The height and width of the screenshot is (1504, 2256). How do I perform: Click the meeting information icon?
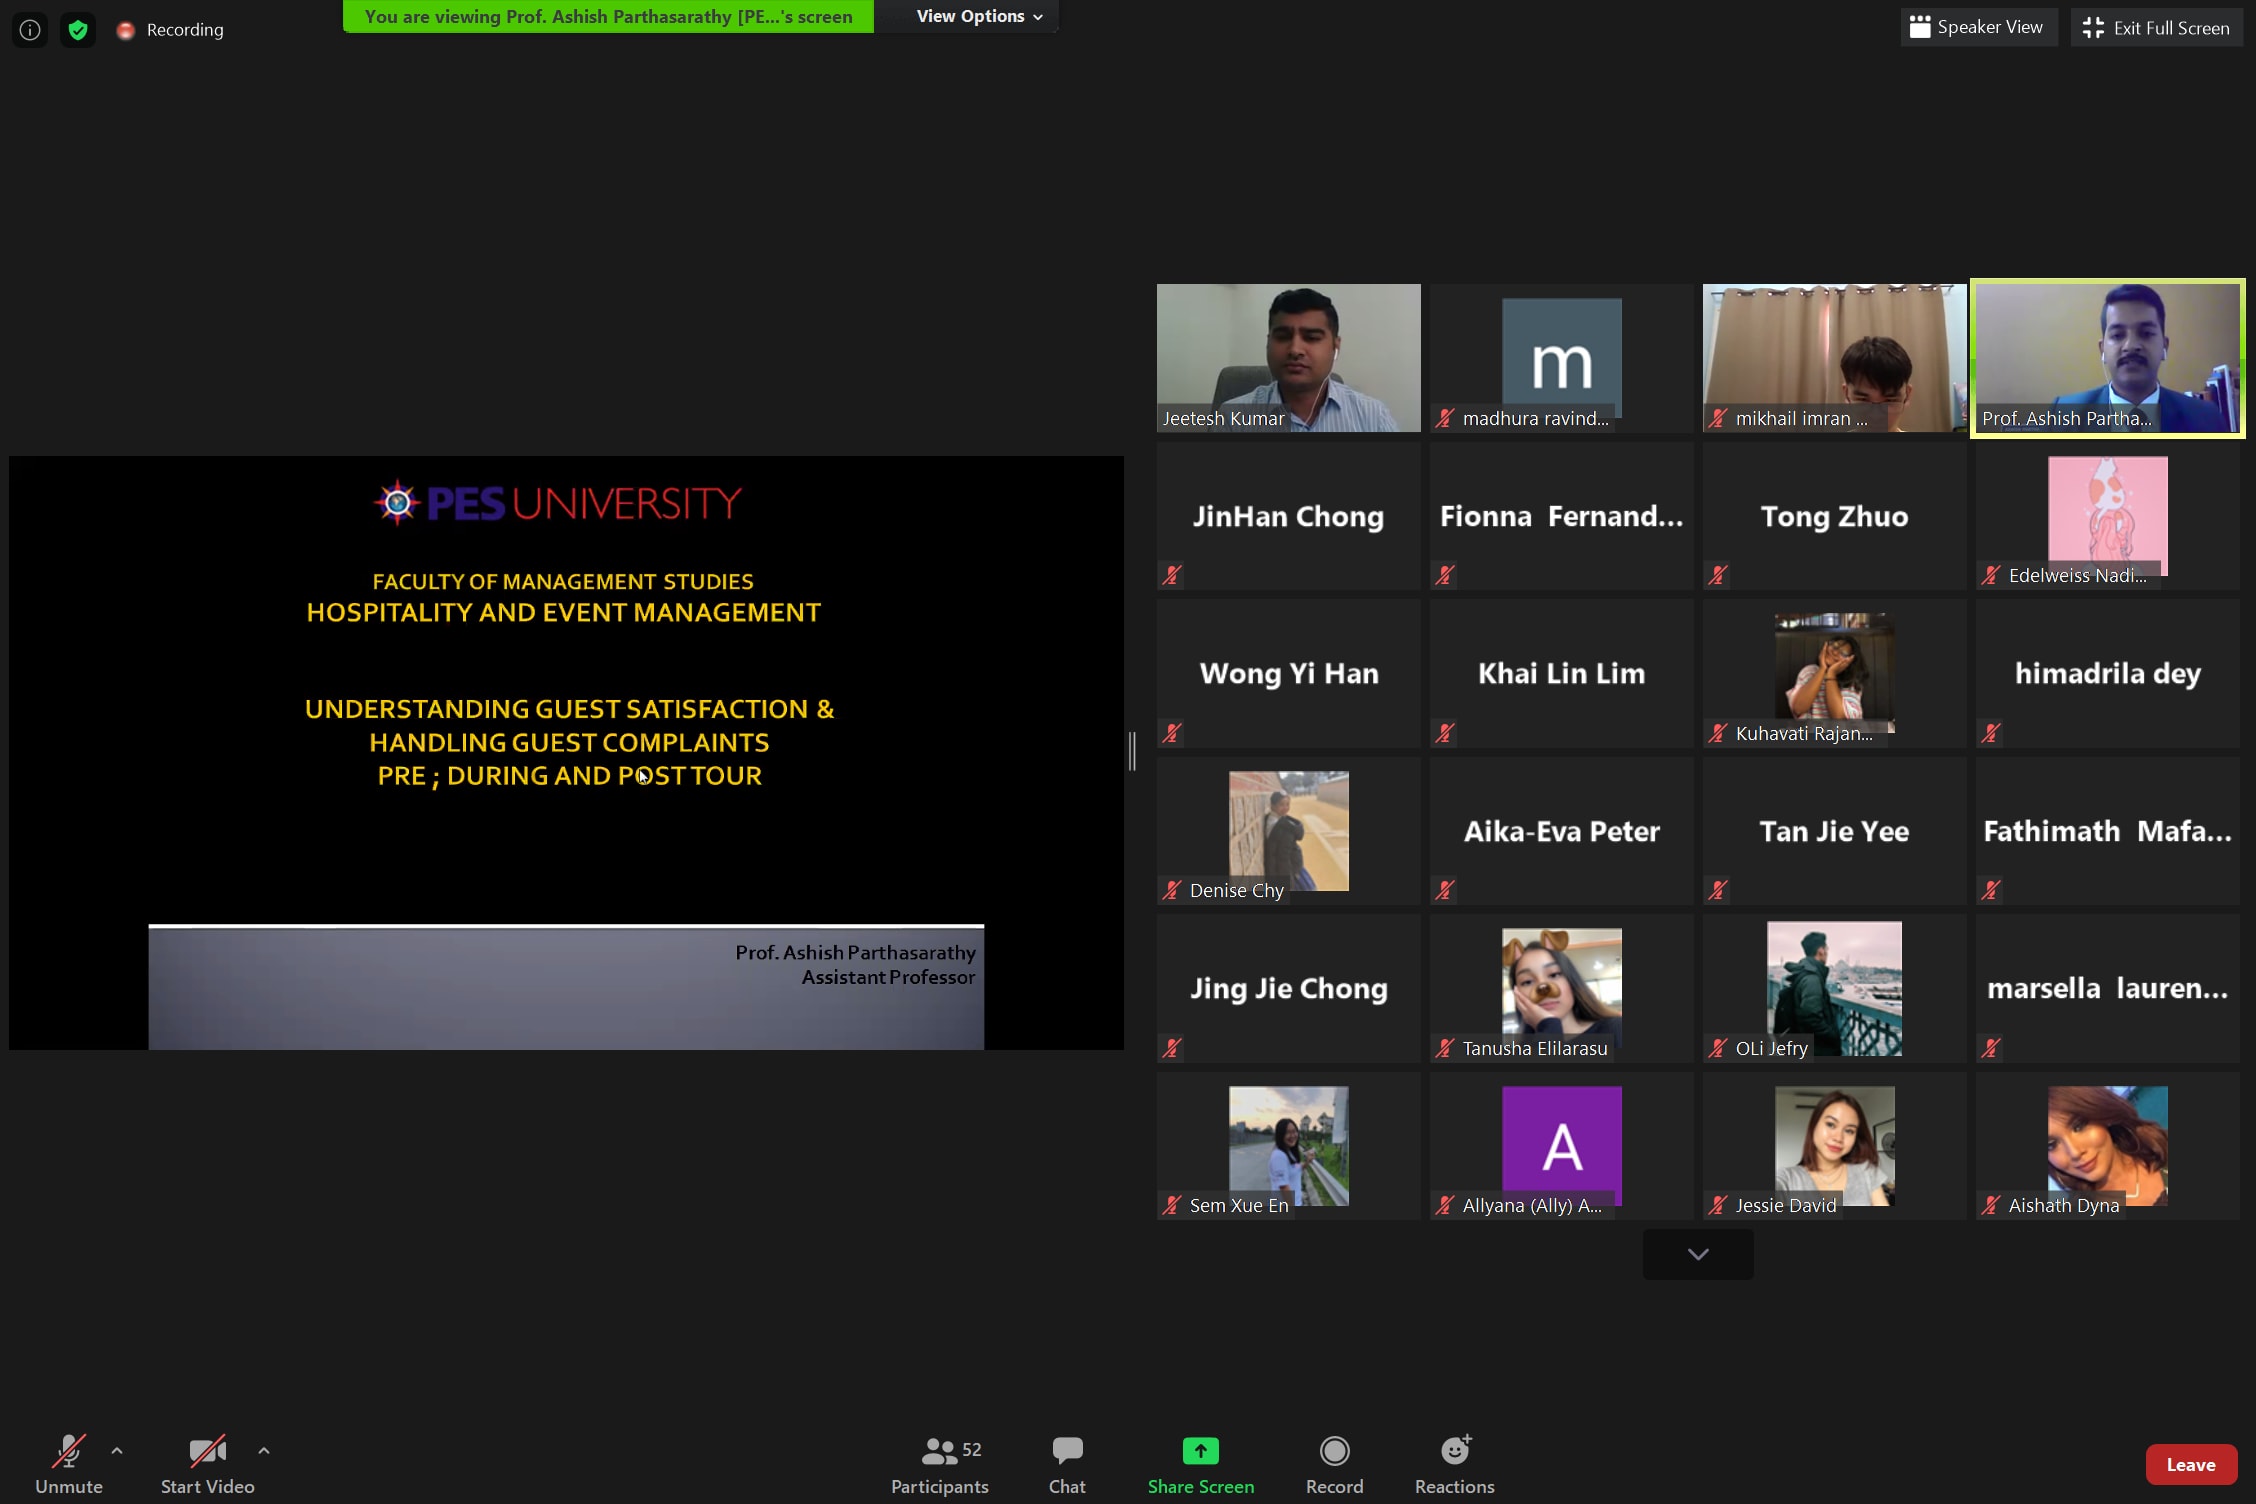(x=29, y=29)
